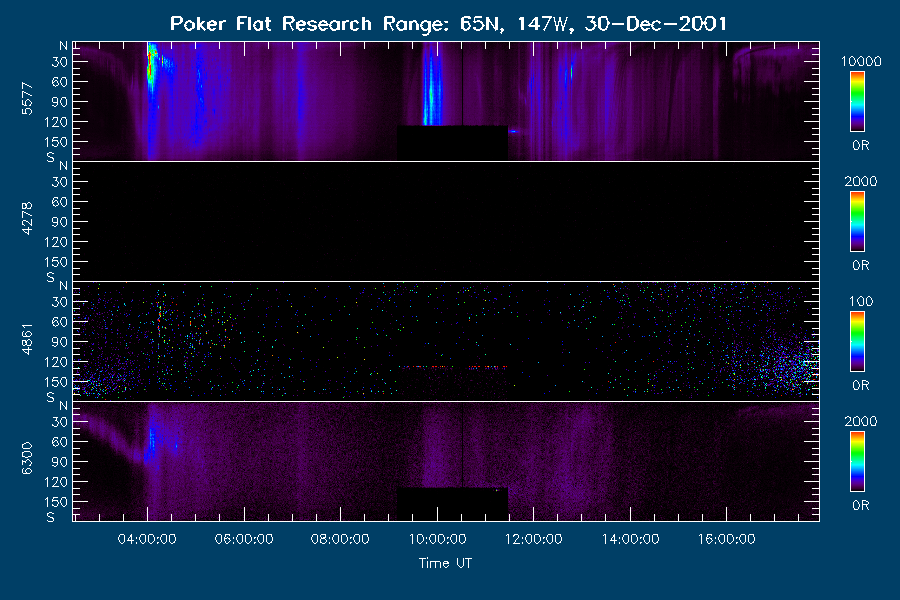This screenshot has height=600, width=900.
Task: Click the 12:00:00 time axis label
Action: coord(533,539)
